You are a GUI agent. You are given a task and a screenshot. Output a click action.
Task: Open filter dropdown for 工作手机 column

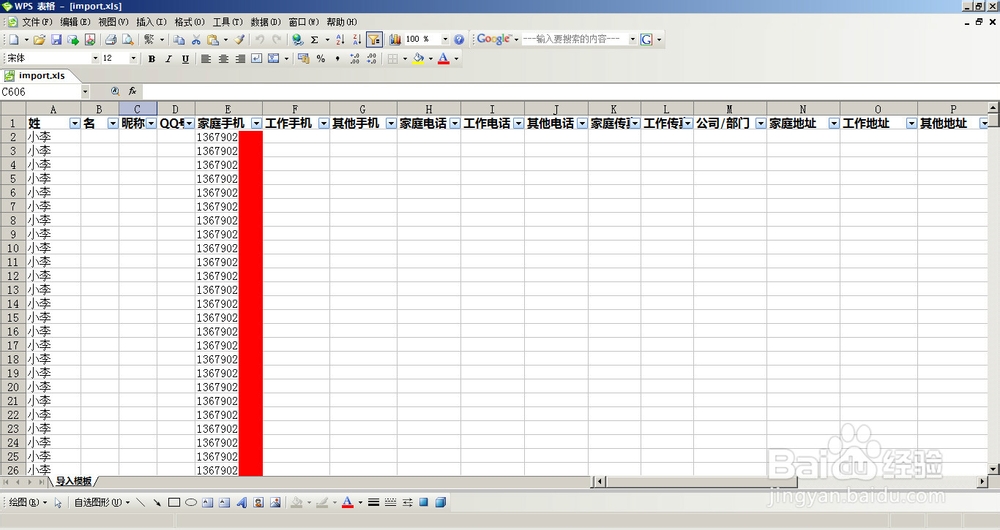(323, 123)
